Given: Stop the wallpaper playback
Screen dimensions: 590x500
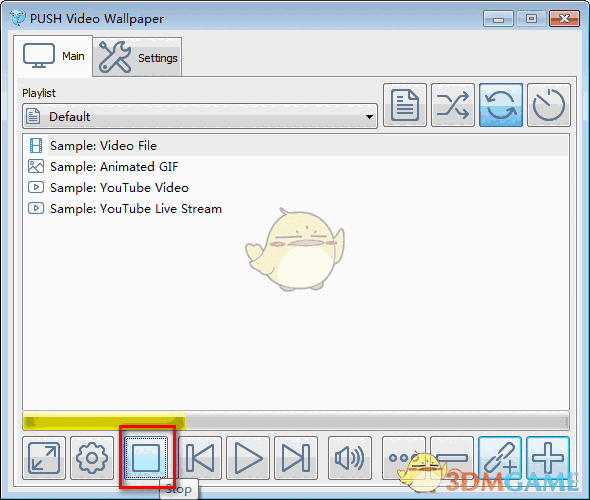Looking at the screenshot, I should pyautogui.click(x=146, y=457).
